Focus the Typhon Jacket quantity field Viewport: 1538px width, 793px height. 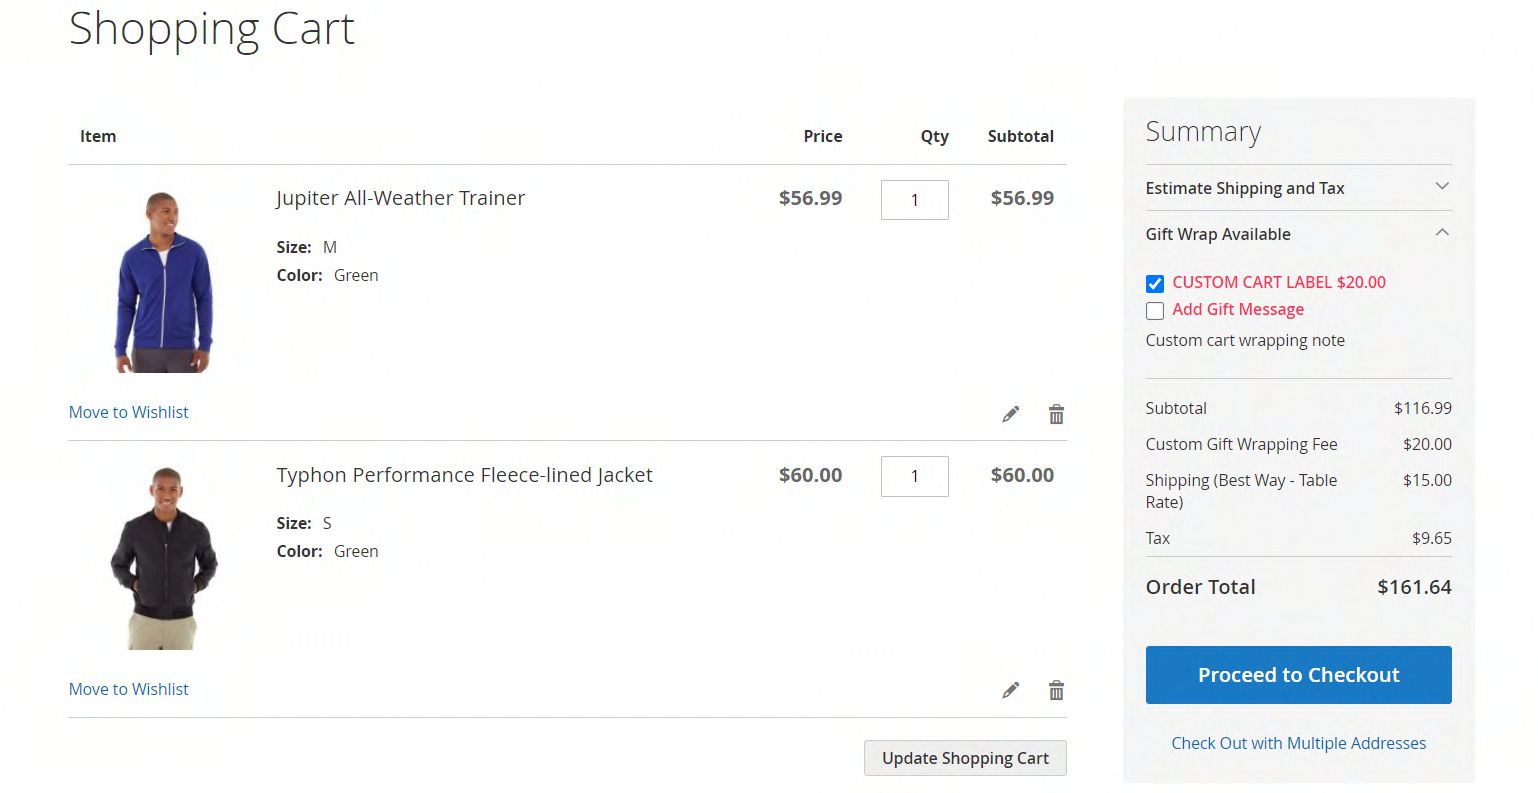[x=914, y=476]
